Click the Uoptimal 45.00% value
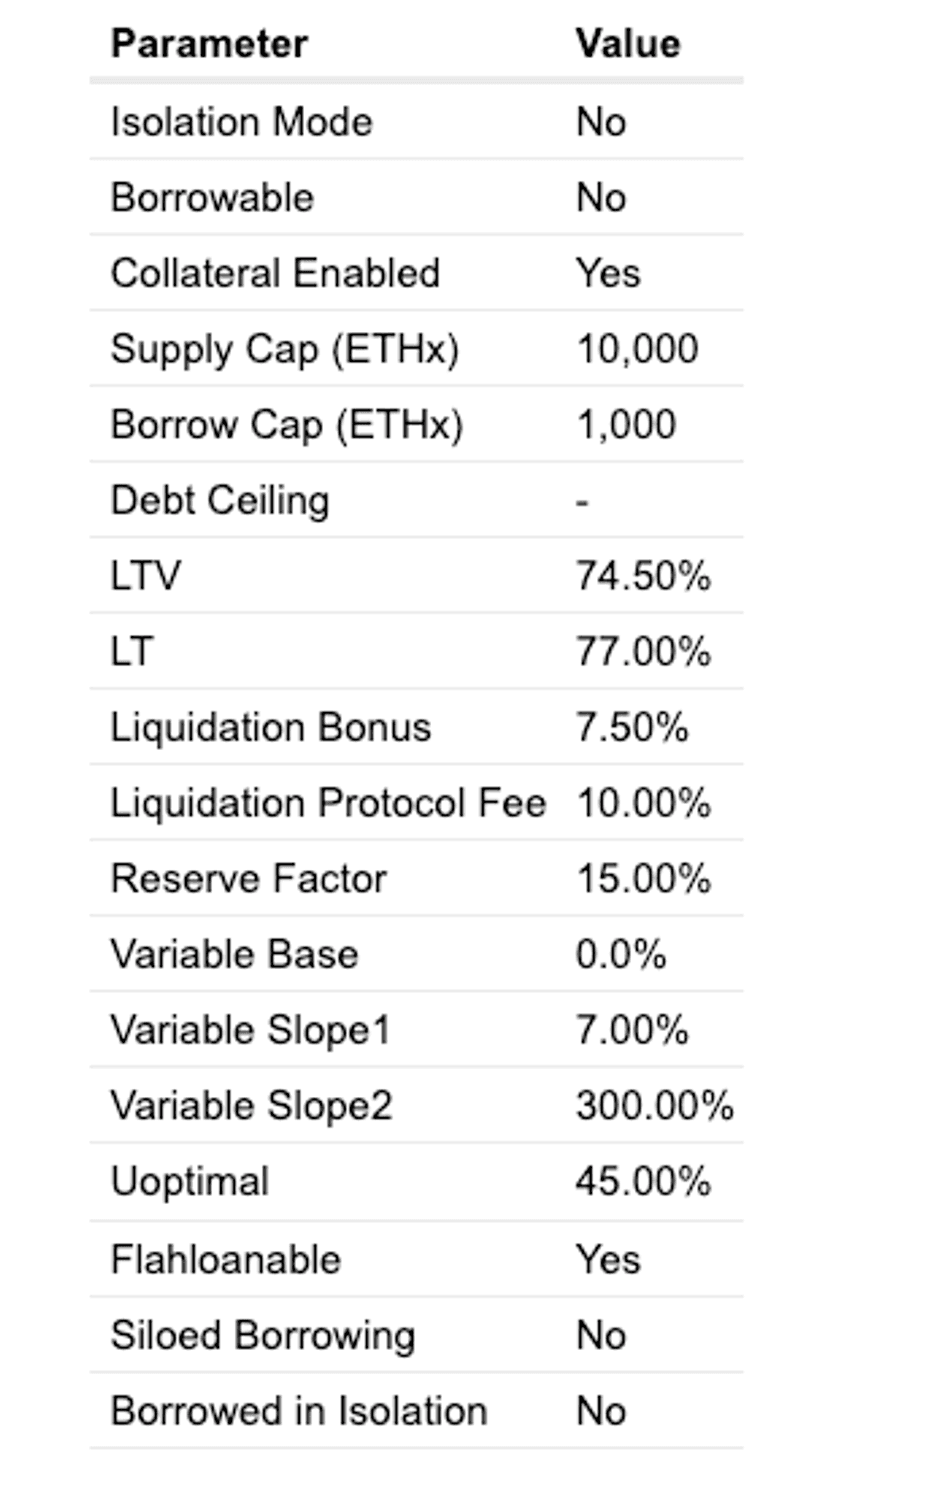 642,1182
